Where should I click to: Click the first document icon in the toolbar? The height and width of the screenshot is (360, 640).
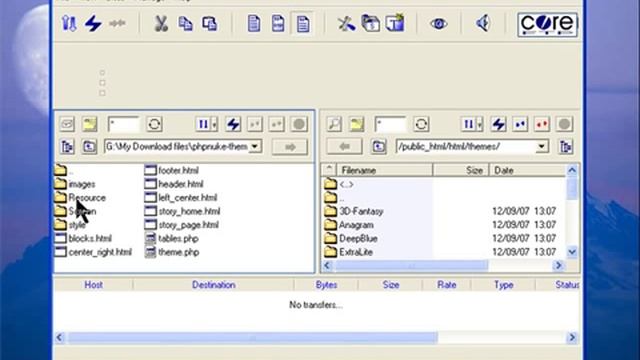pyautogui.click(x=254, y=24)
